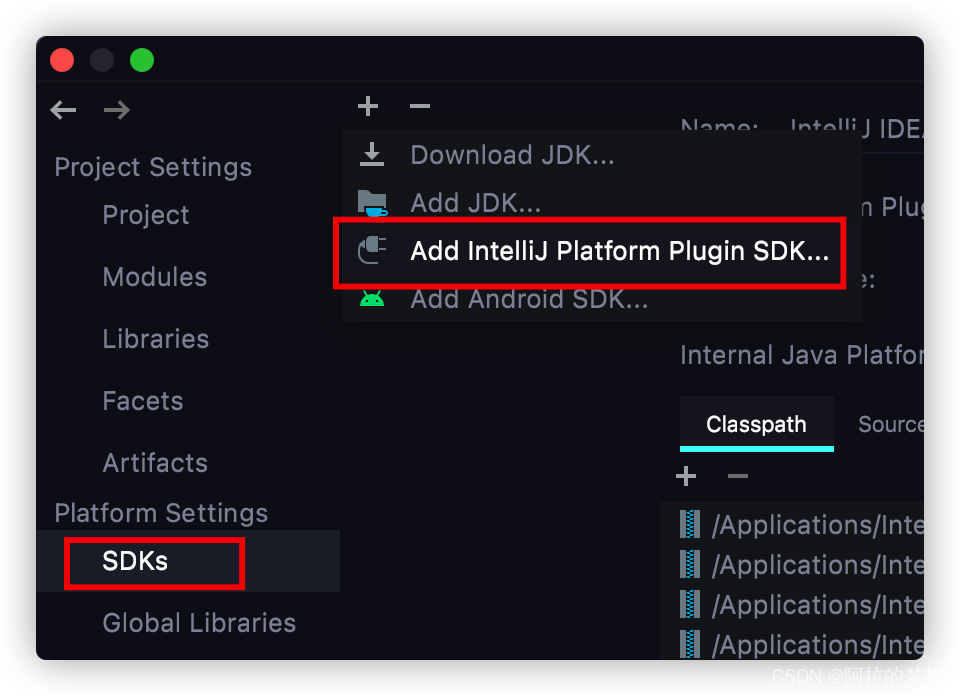Open the Project settings page
The width and height of the screenshot is (960, 696).
(x=146, y=215)
